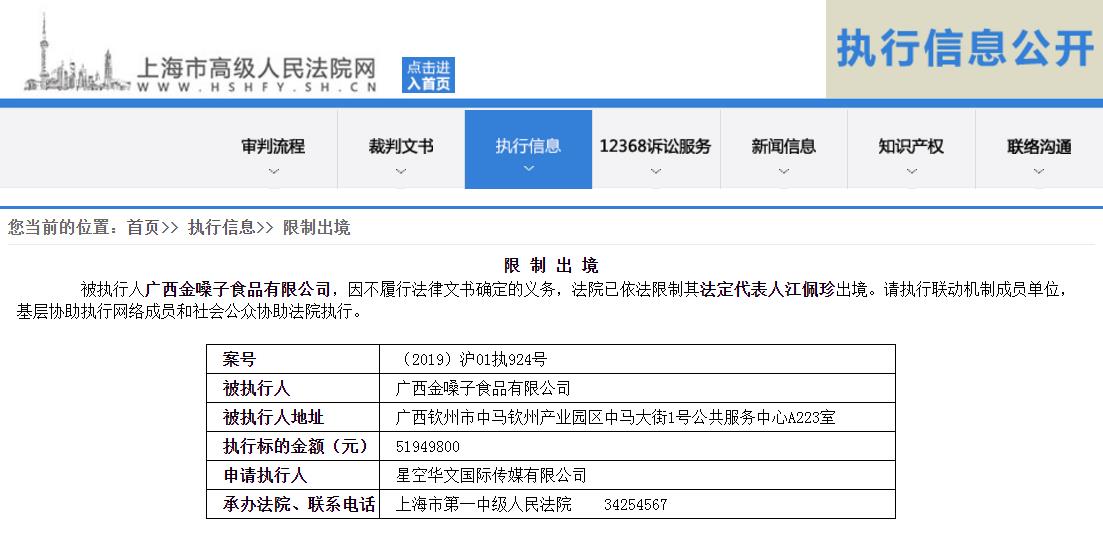Expand the chevron under 执行信息
The width and height of the screenshot is (1103, 534).
pyautogui.click(x=528, y=169)
